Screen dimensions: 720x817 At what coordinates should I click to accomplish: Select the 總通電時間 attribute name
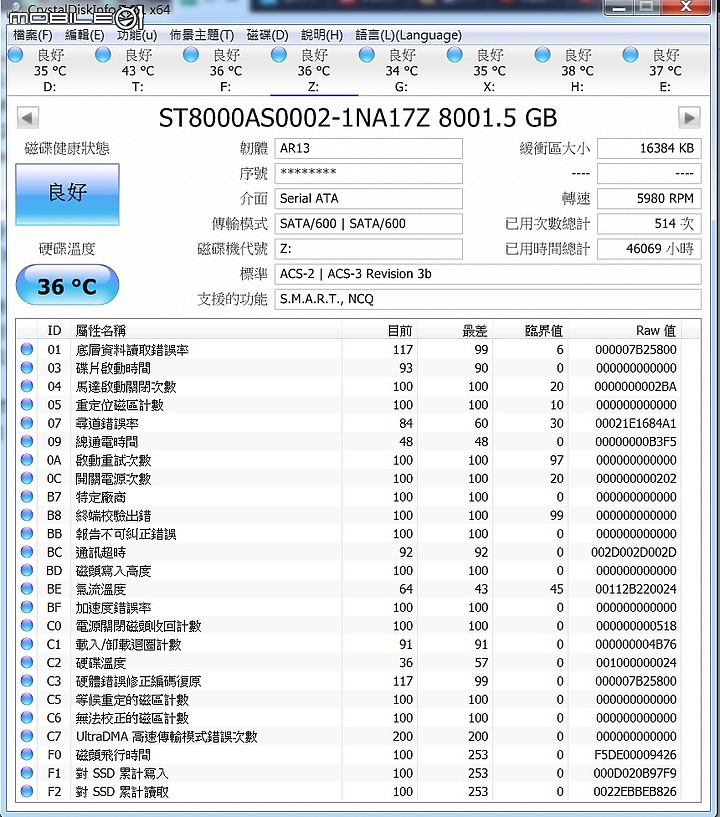click(x=107, y=442)
